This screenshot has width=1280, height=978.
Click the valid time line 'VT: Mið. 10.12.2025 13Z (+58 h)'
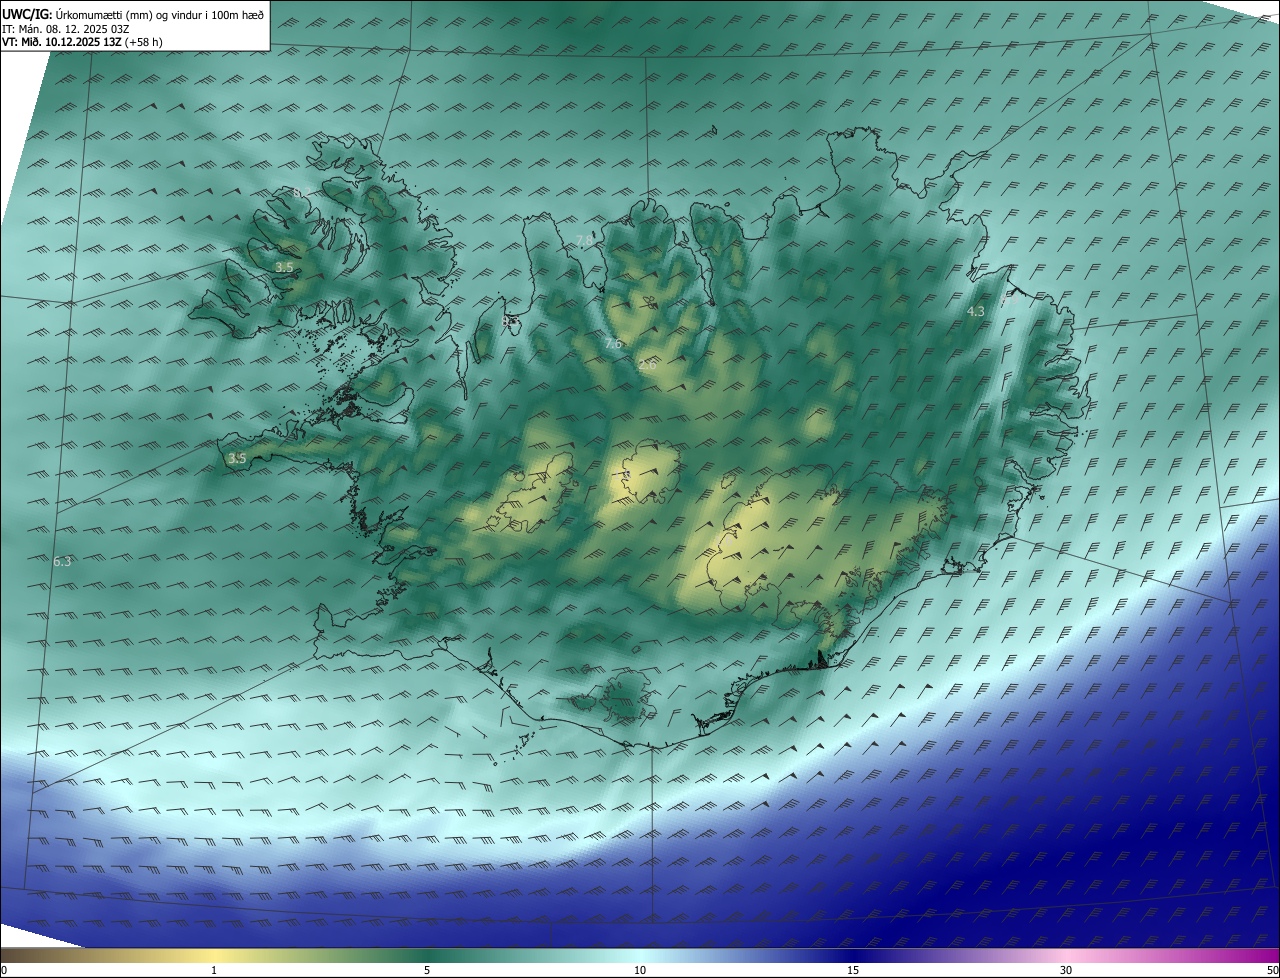pos(82,42)
